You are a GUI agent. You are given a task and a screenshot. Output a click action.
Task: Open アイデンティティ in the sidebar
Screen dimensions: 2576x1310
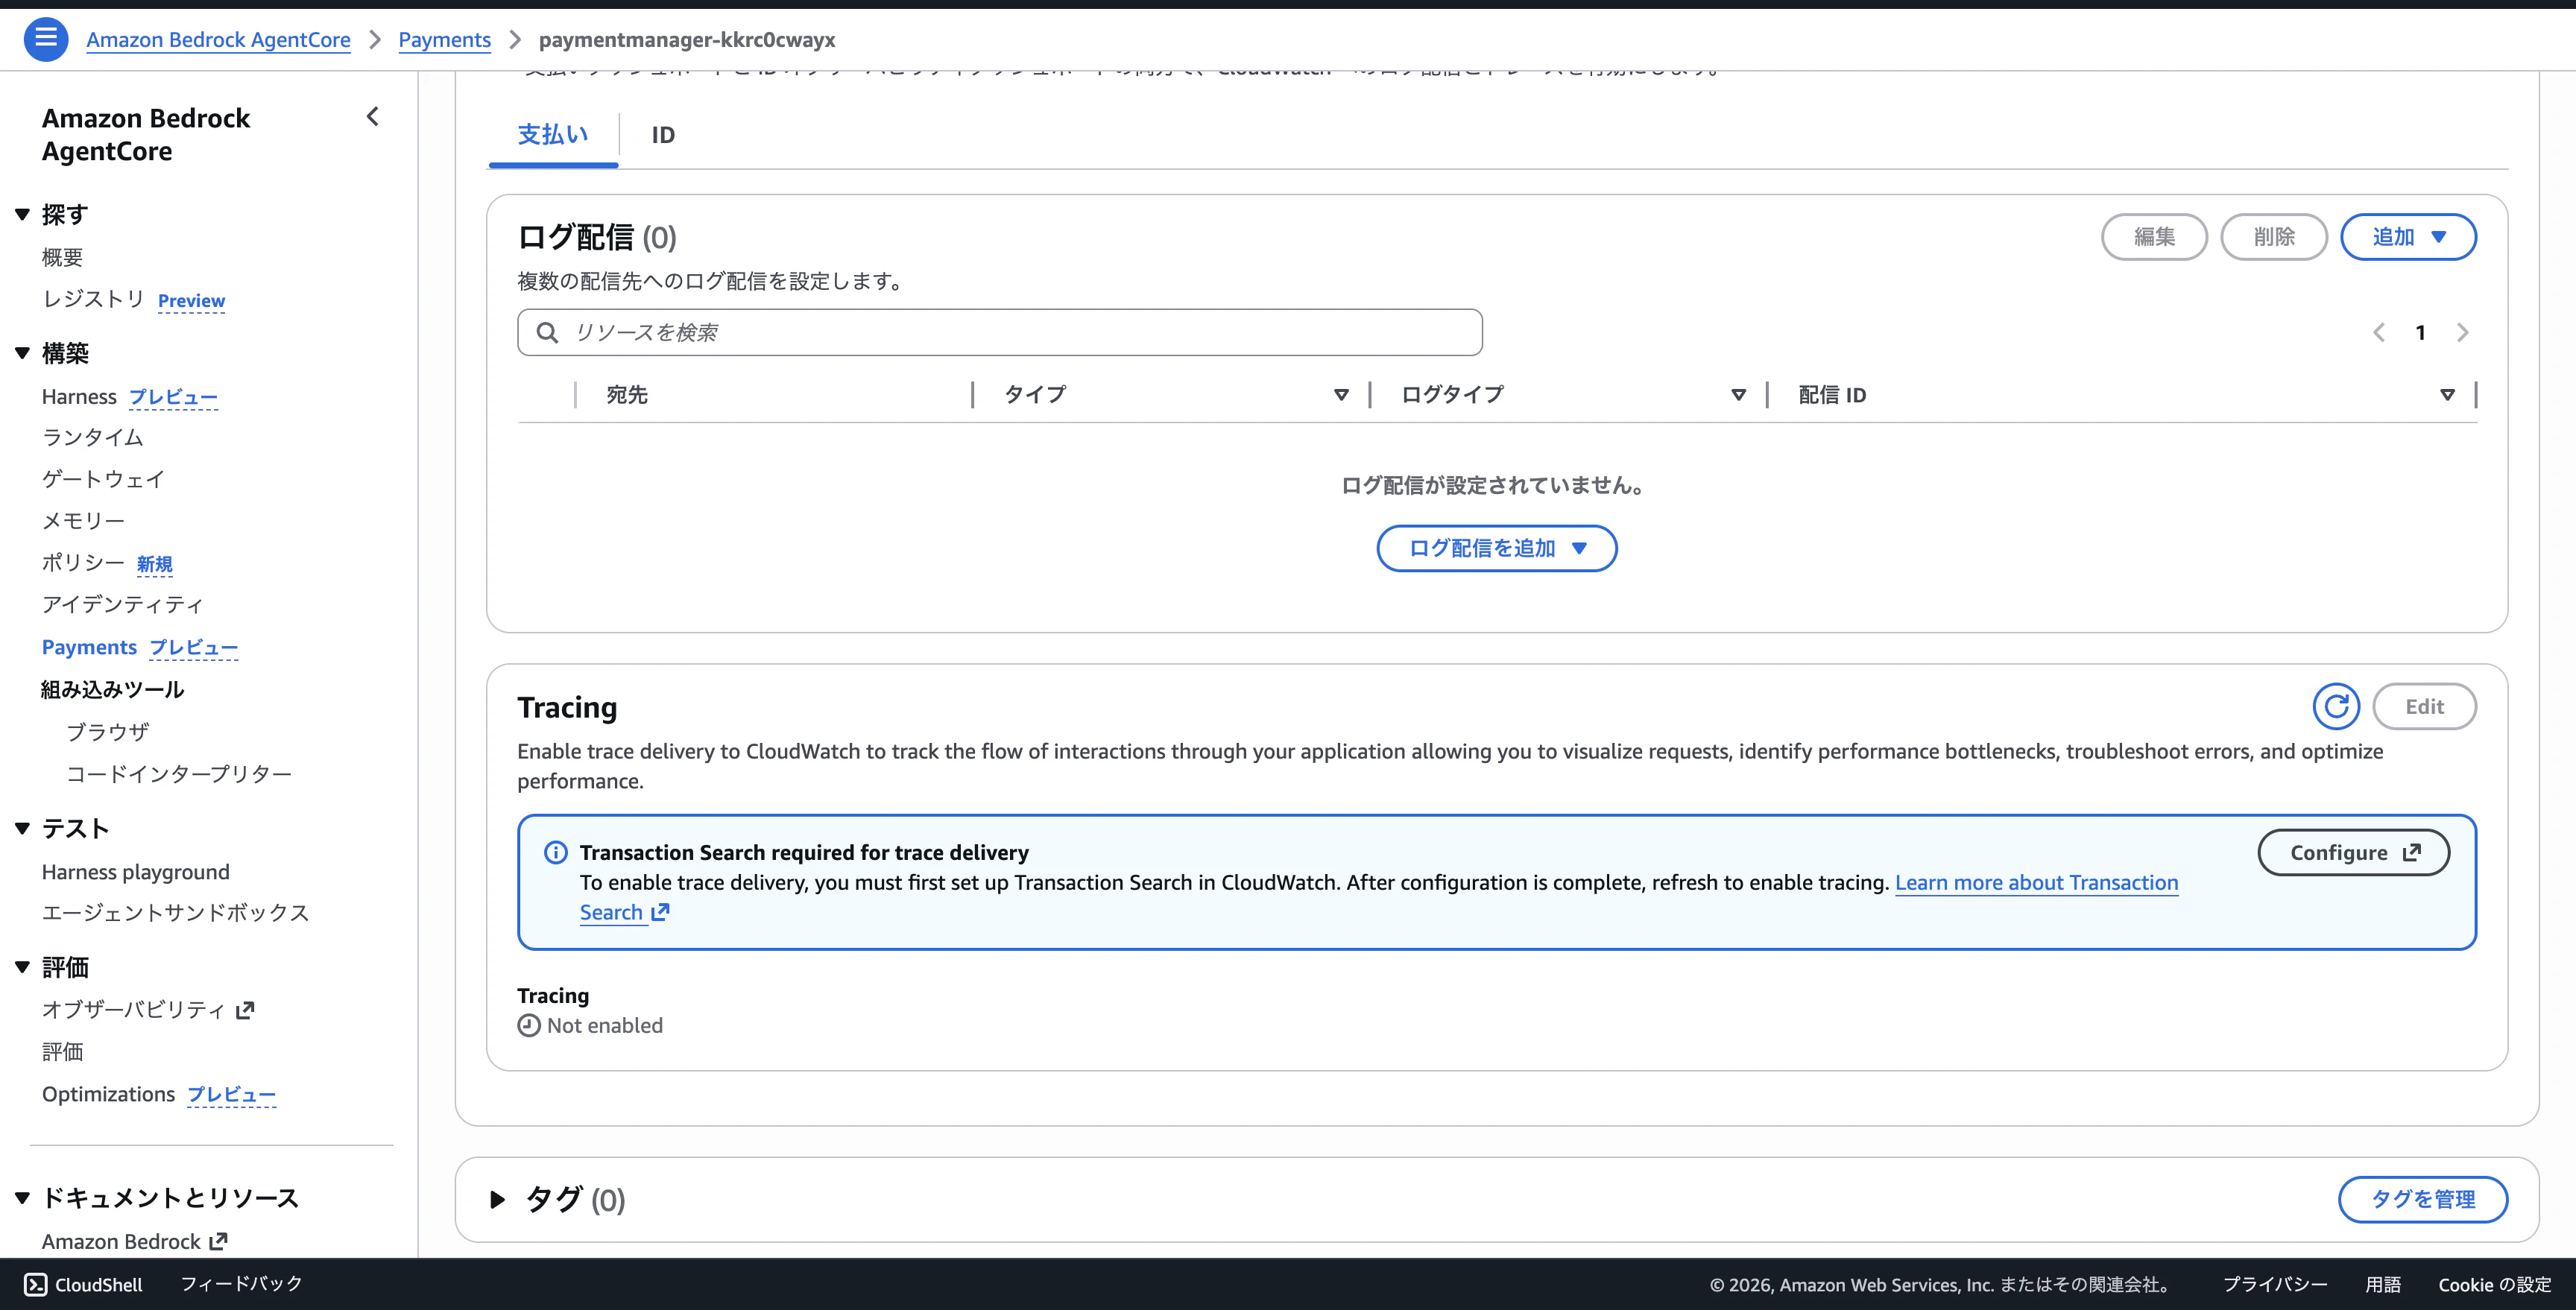click(123, 605)
